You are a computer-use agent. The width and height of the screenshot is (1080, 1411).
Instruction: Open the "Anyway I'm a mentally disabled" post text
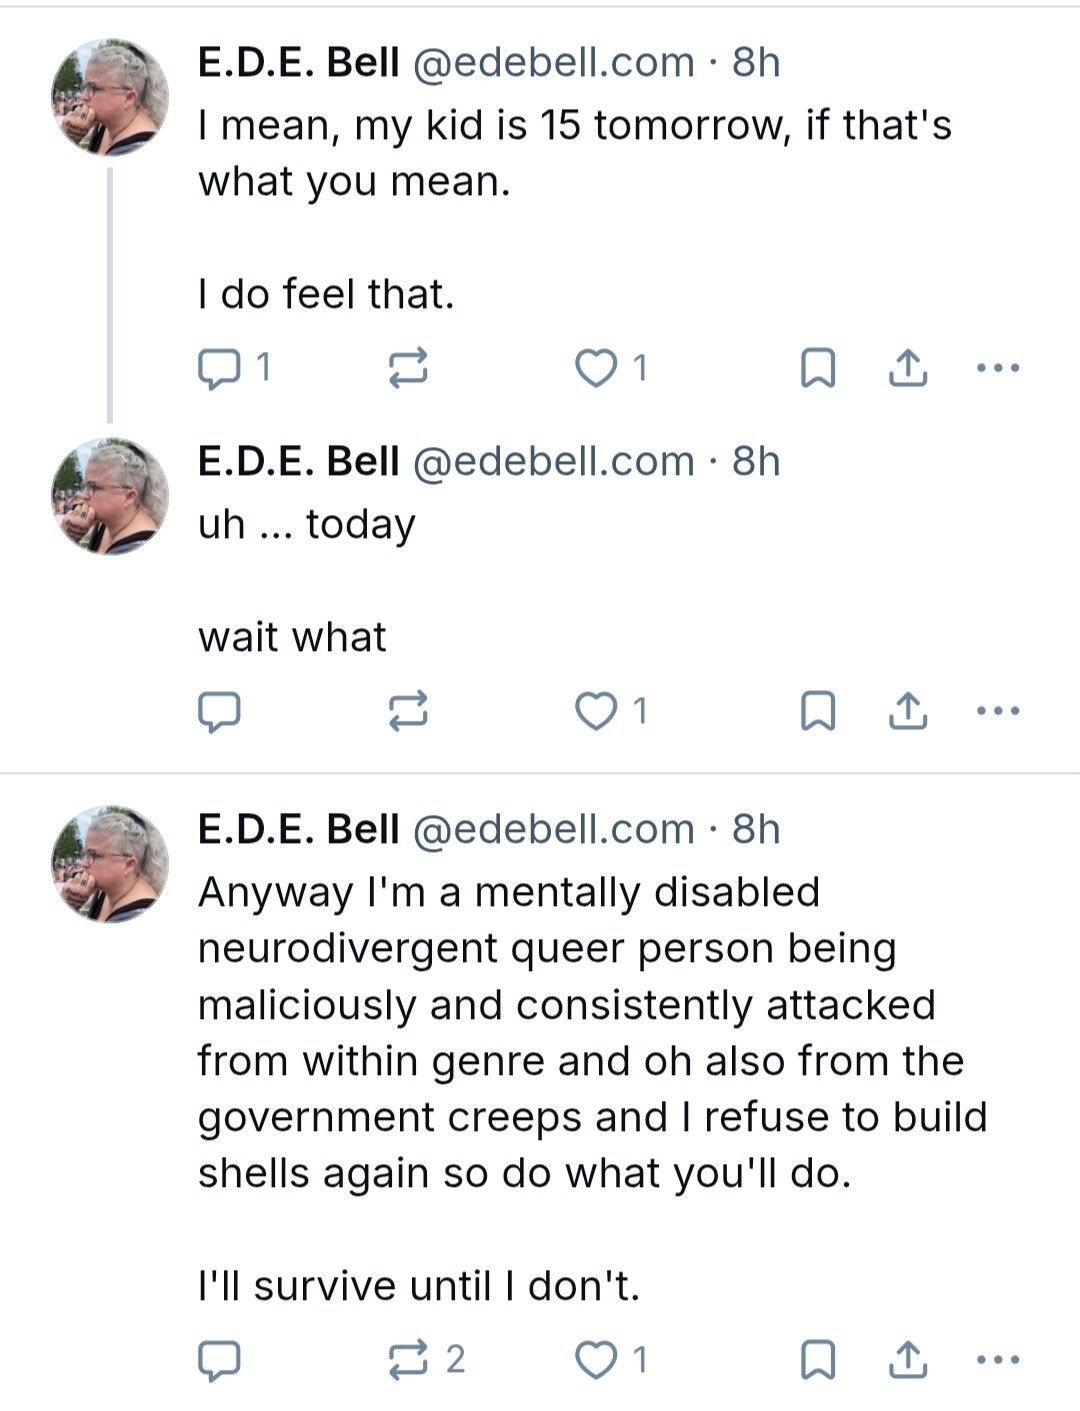590,1032
